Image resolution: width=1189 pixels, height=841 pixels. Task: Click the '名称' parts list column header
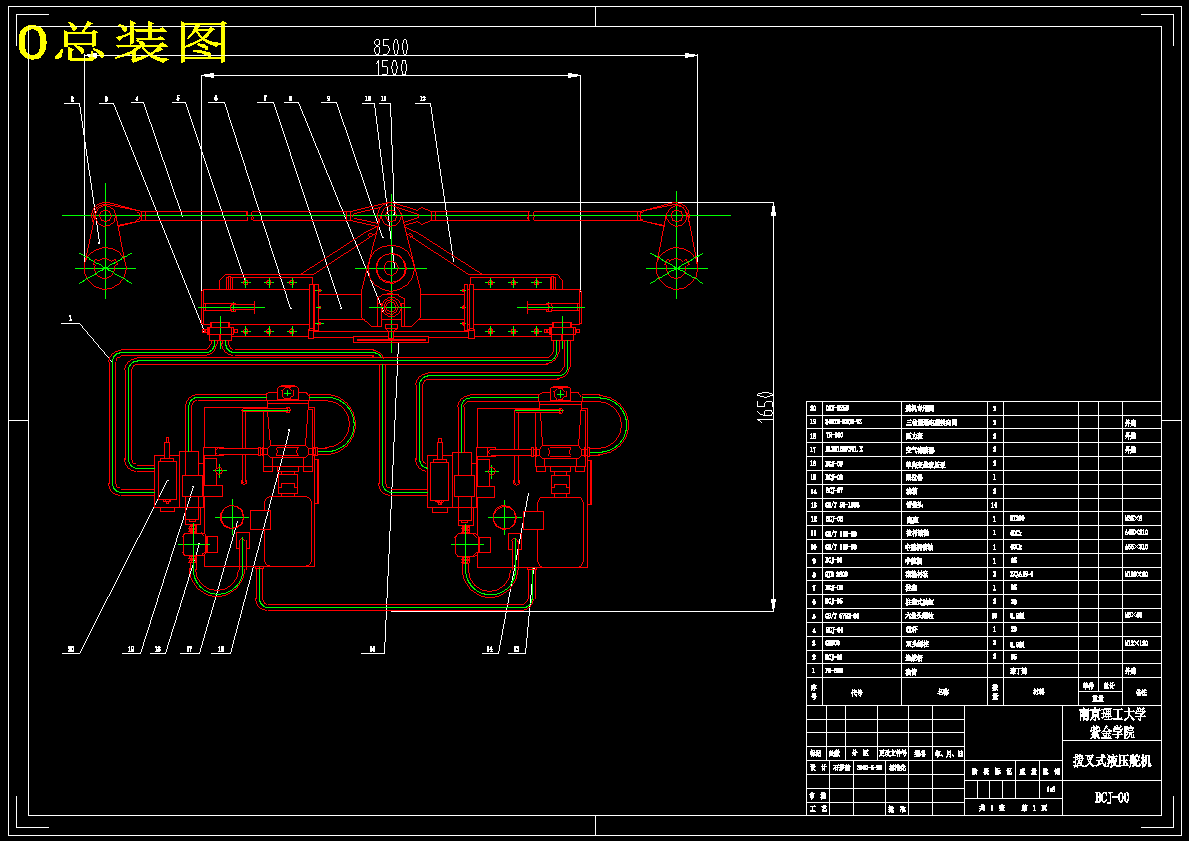[x=943, y=692]
